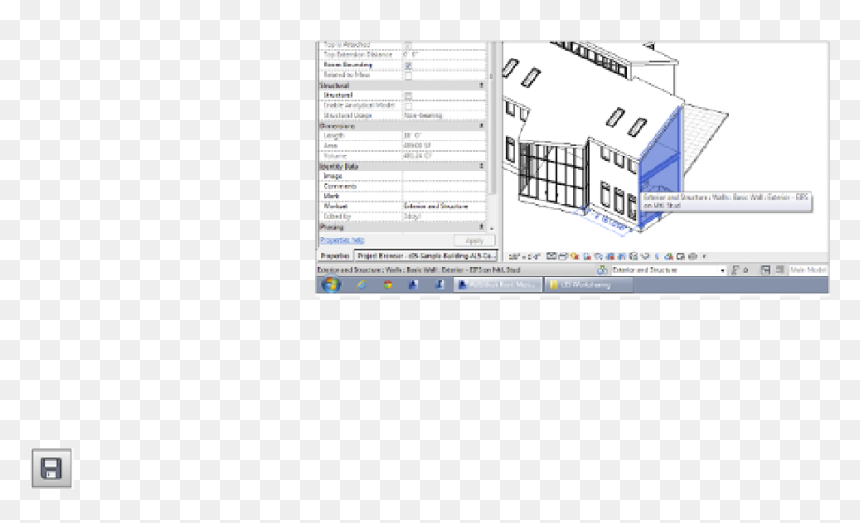
Task: Click the Area dimension value
Action: (444, 145)
